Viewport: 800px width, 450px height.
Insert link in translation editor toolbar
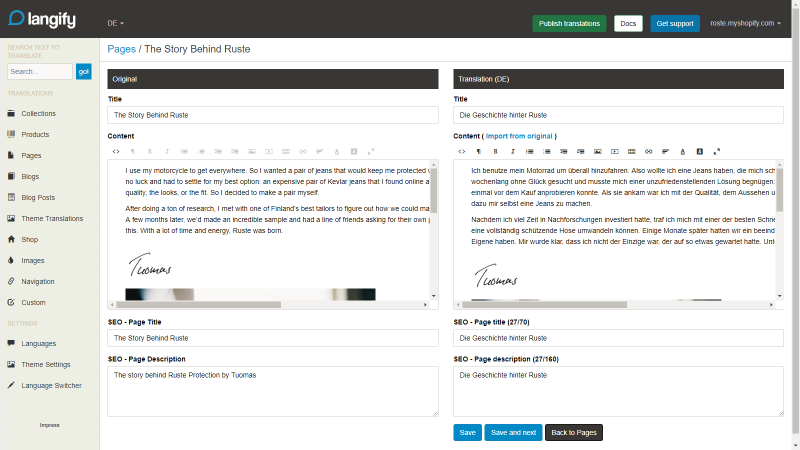[648, 152]
